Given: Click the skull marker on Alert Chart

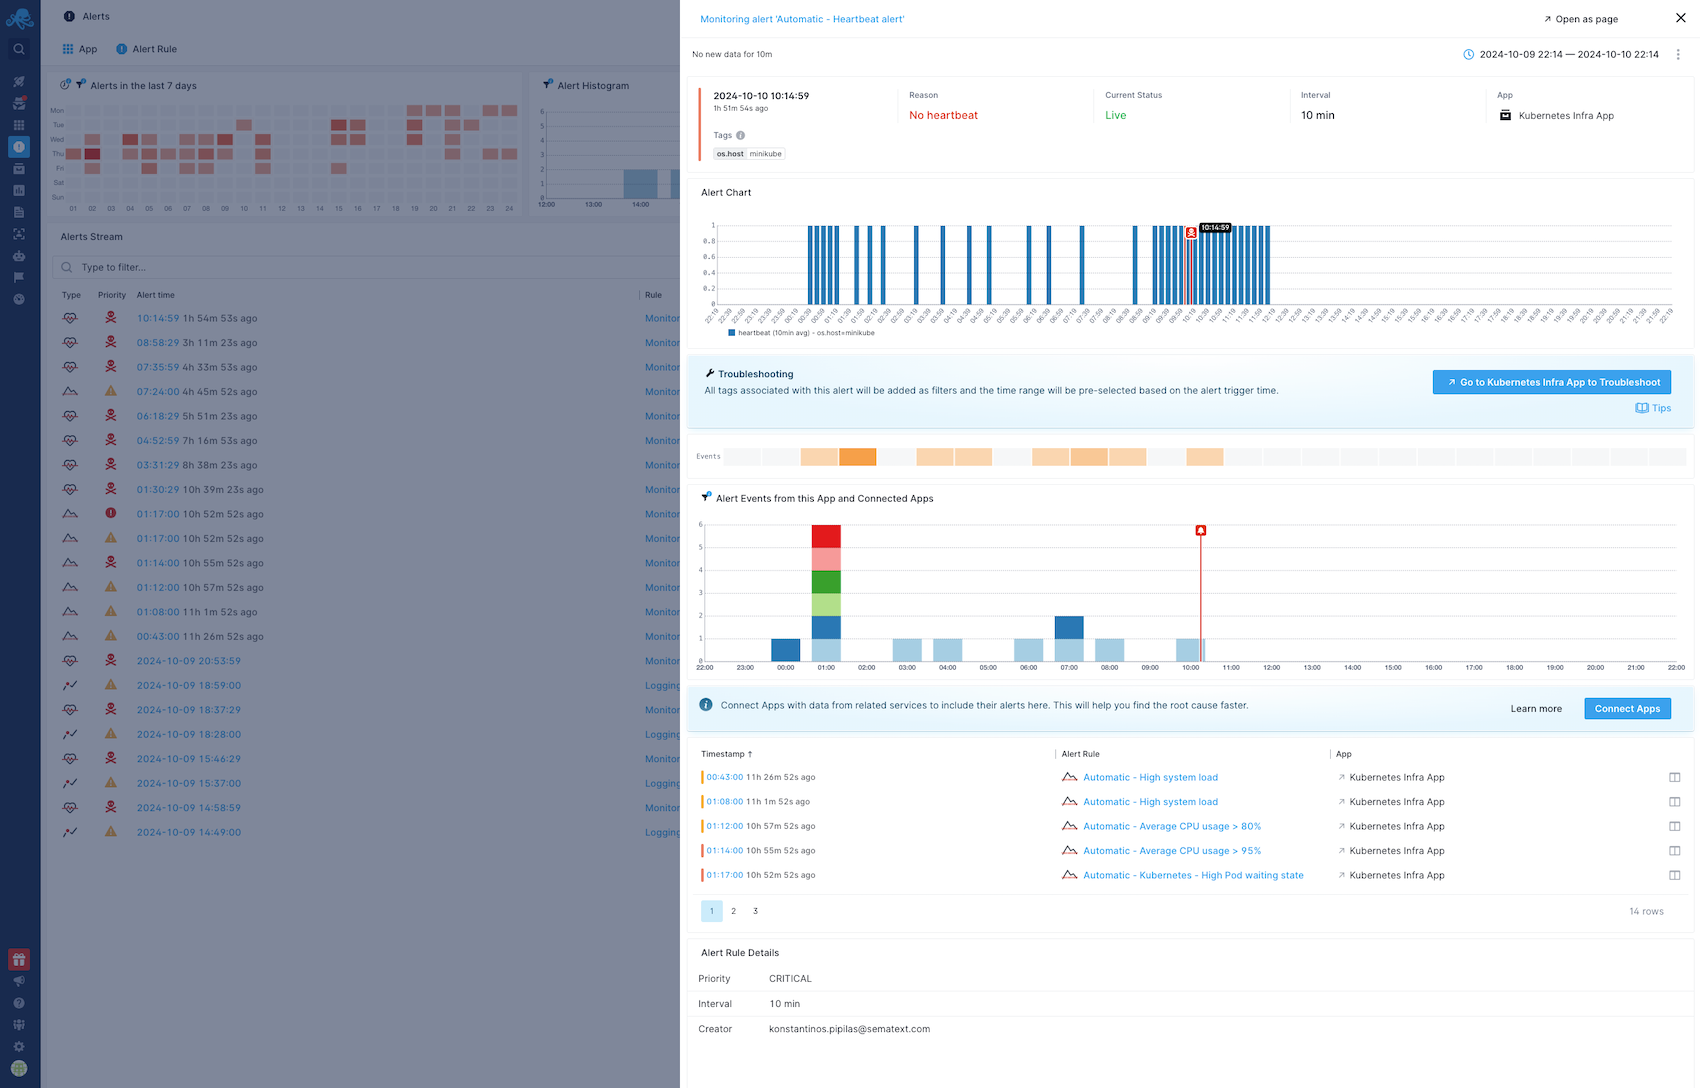Looking at the screenshot, I should pos(1191,232).
